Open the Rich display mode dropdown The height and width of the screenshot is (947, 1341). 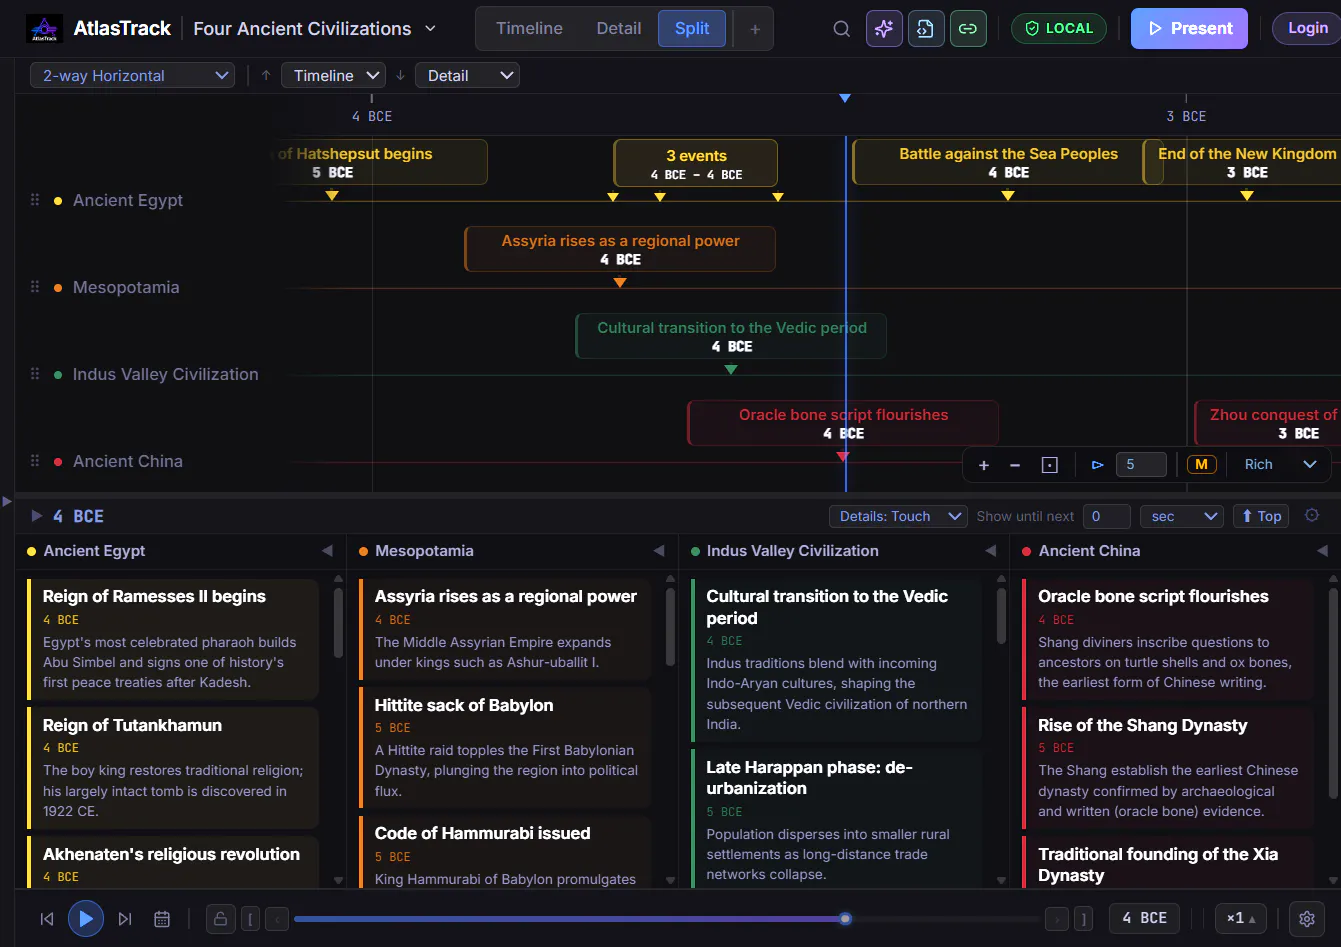click(1279, 465)
